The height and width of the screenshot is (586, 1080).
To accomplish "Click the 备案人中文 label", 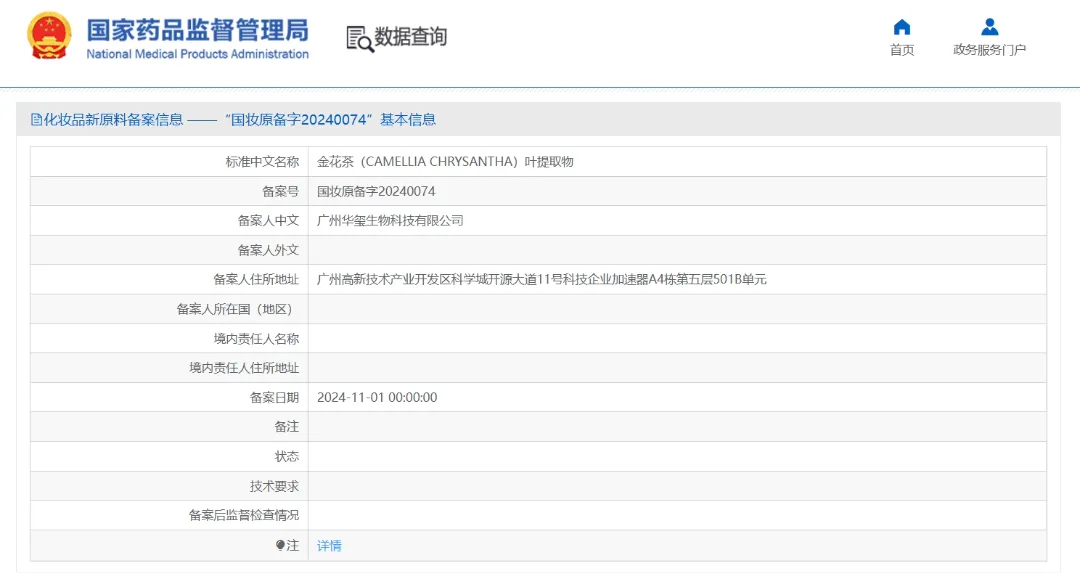I will (269, 220).
